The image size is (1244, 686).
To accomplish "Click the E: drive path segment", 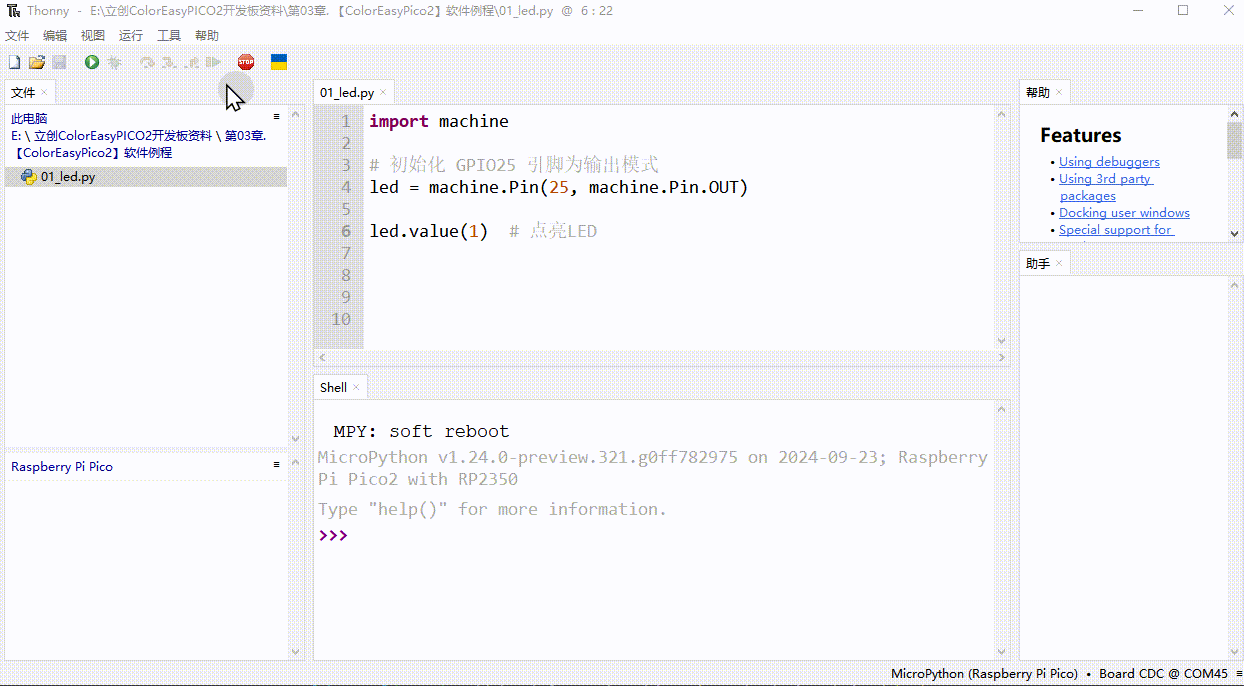I will [x=16, y=136].
